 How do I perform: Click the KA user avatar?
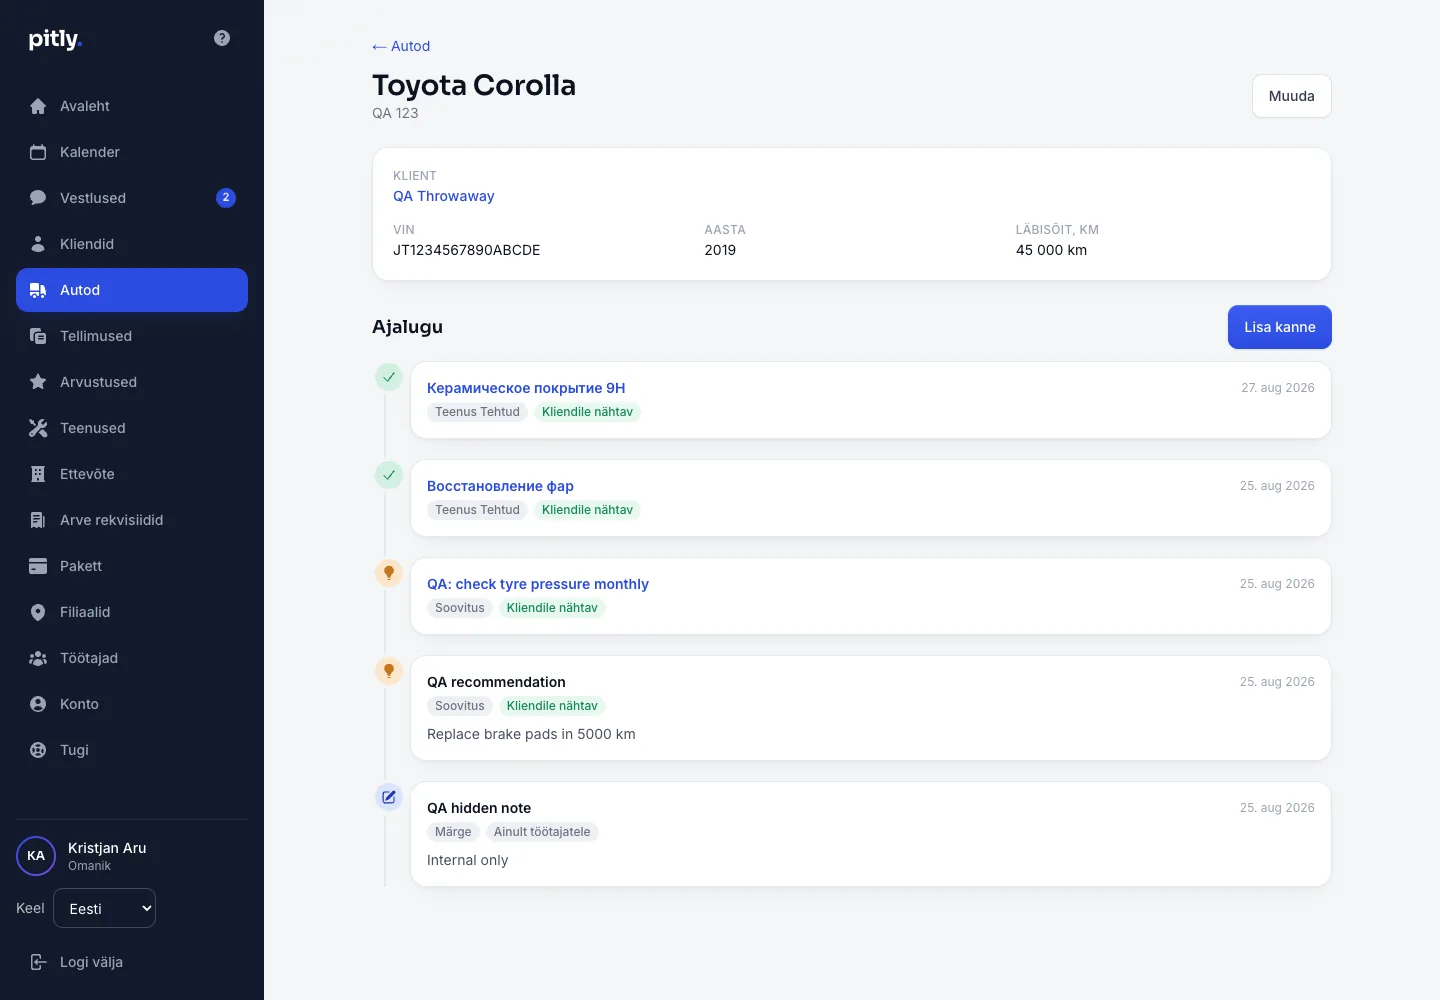click(36, 856)
